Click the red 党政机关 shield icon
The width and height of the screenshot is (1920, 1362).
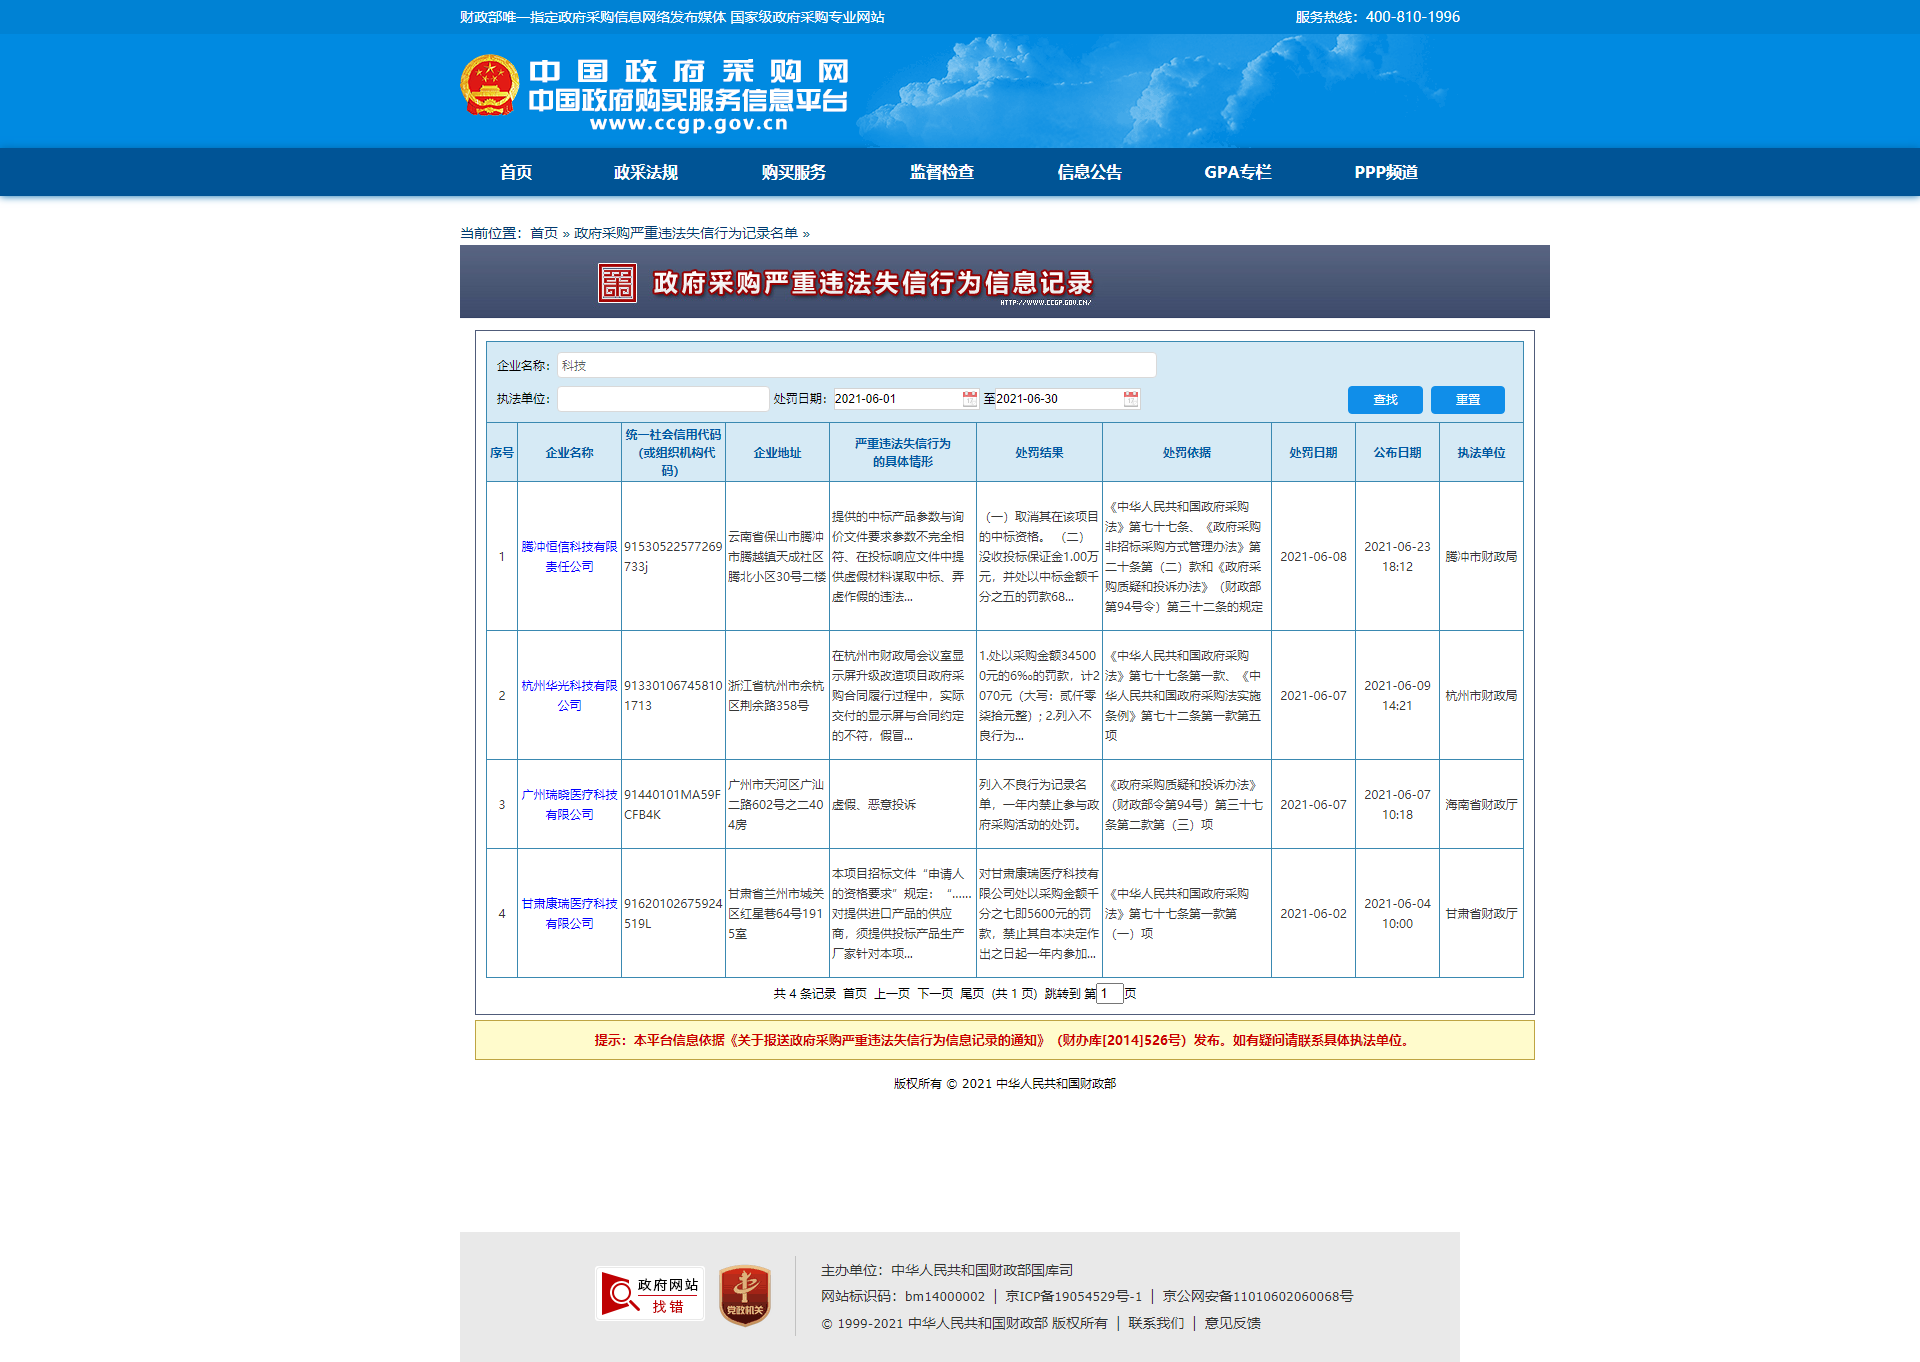pyautogui.click(x=745, y=1295)
